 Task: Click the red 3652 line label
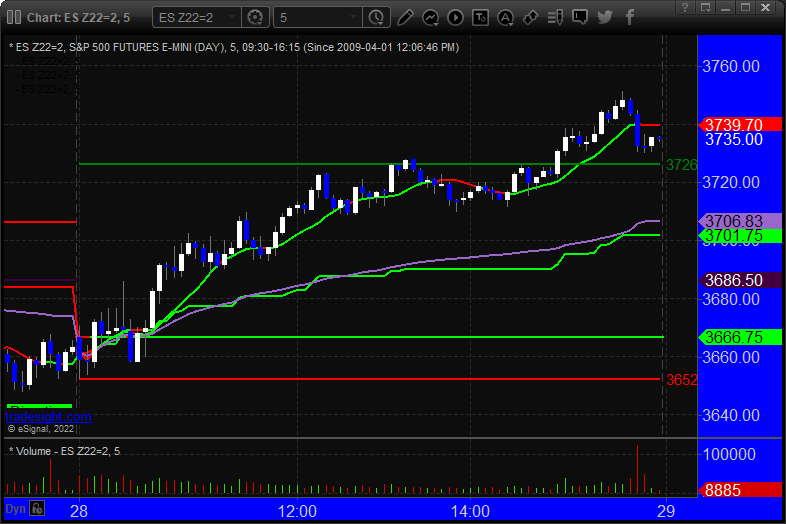[x=681, y=380]
